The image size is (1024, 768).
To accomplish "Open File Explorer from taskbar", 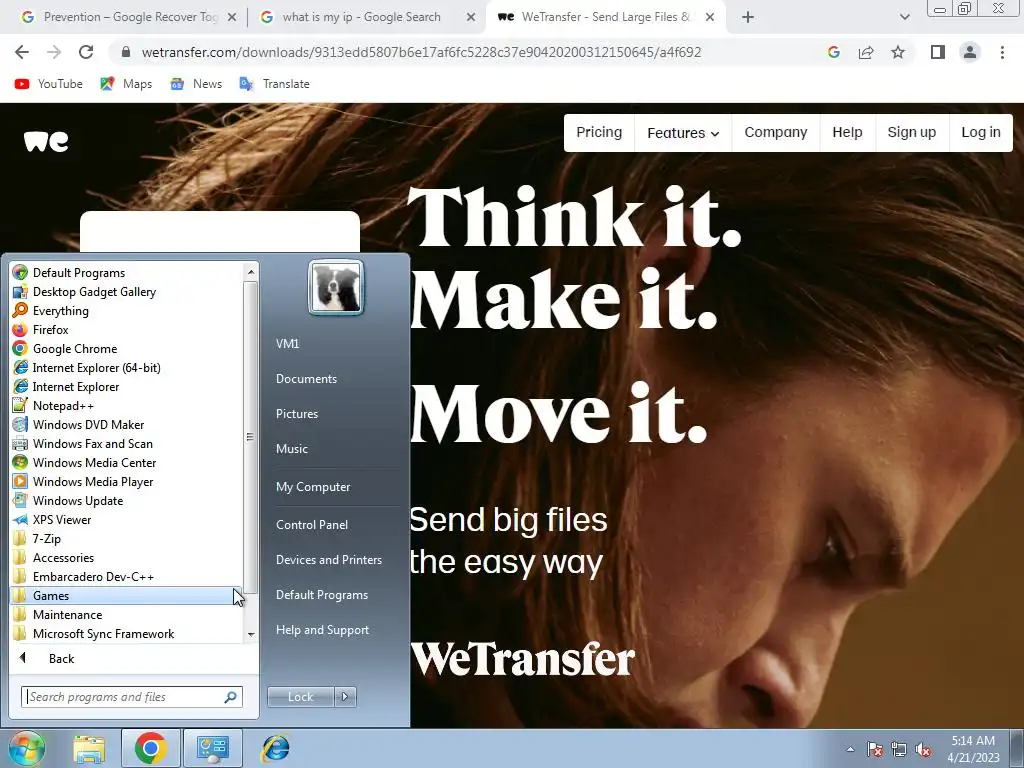I will coord(89,748).
